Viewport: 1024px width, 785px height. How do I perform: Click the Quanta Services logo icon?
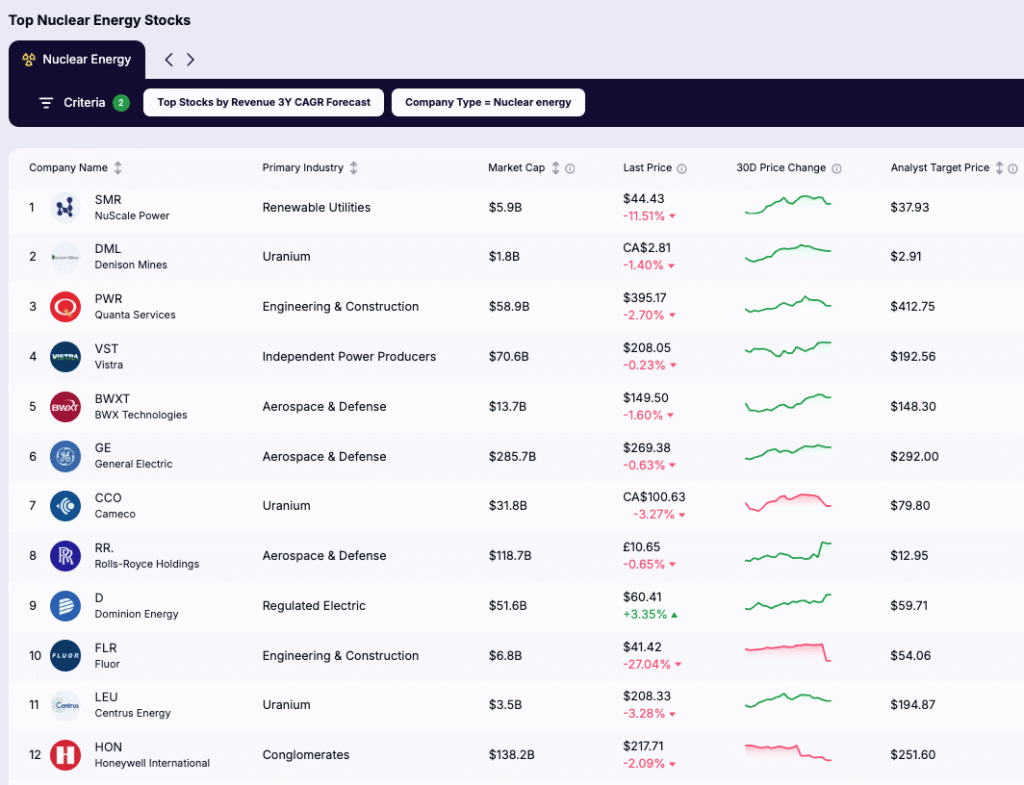click(x=65, y=307)
